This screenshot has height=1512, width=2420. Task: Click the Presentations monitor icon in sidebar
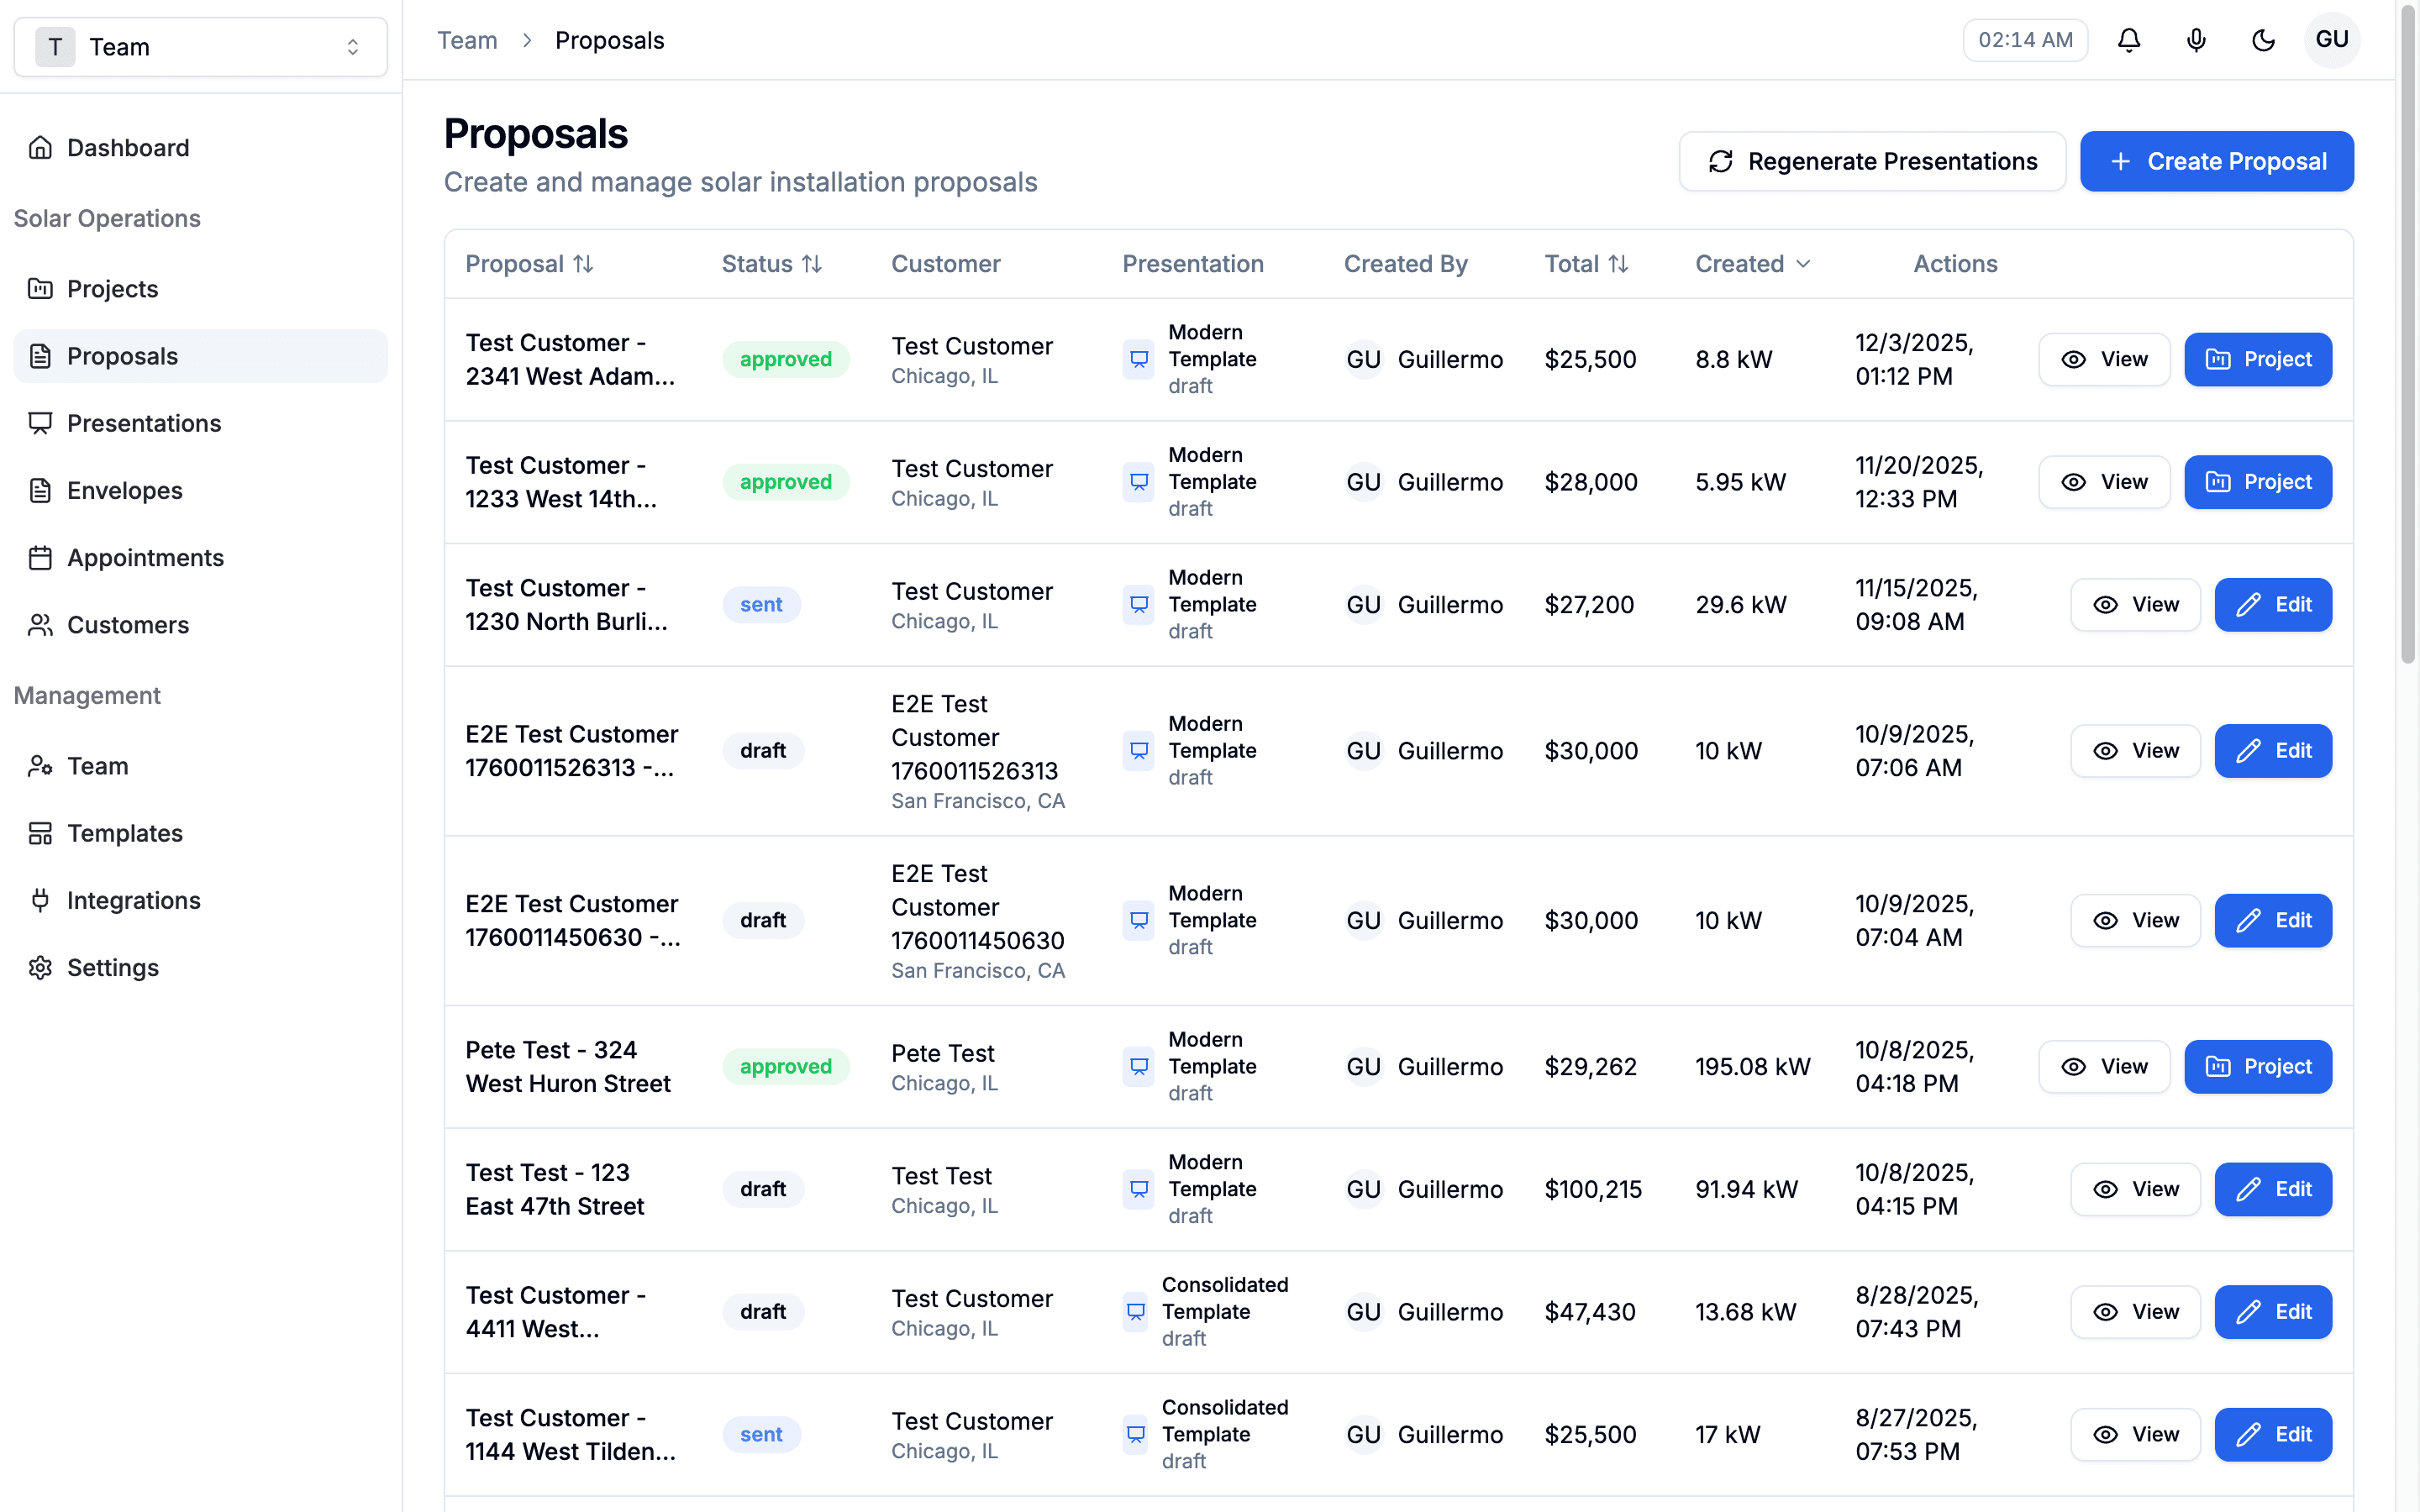coord(40,423)
